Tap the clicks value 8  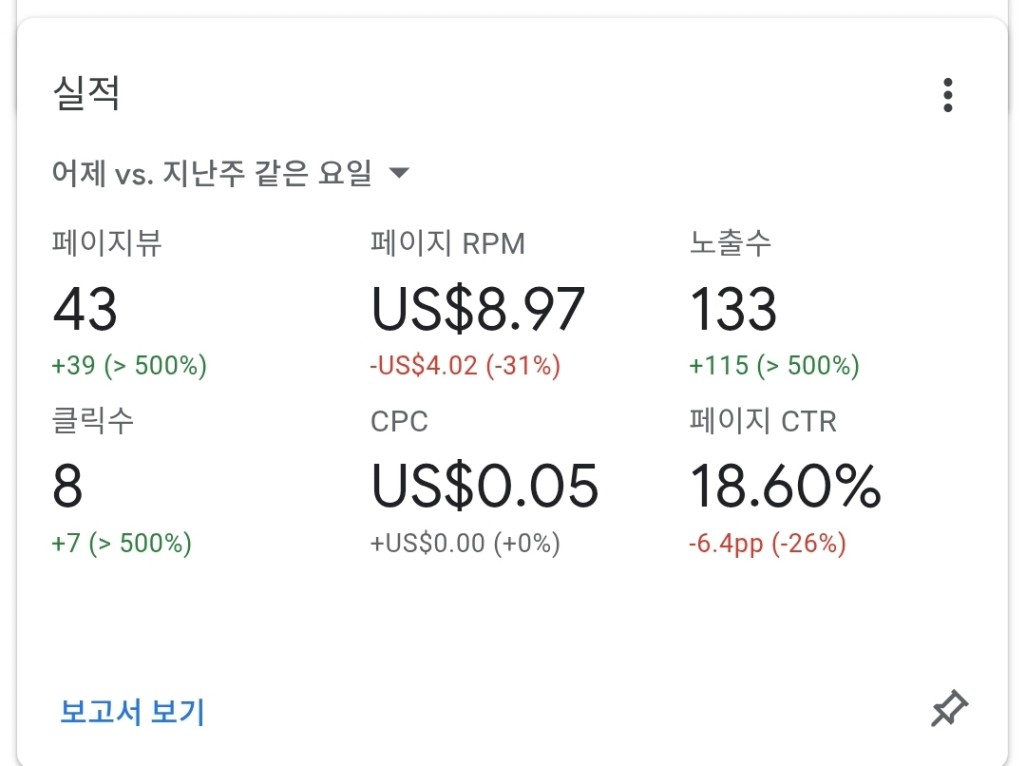67,485
